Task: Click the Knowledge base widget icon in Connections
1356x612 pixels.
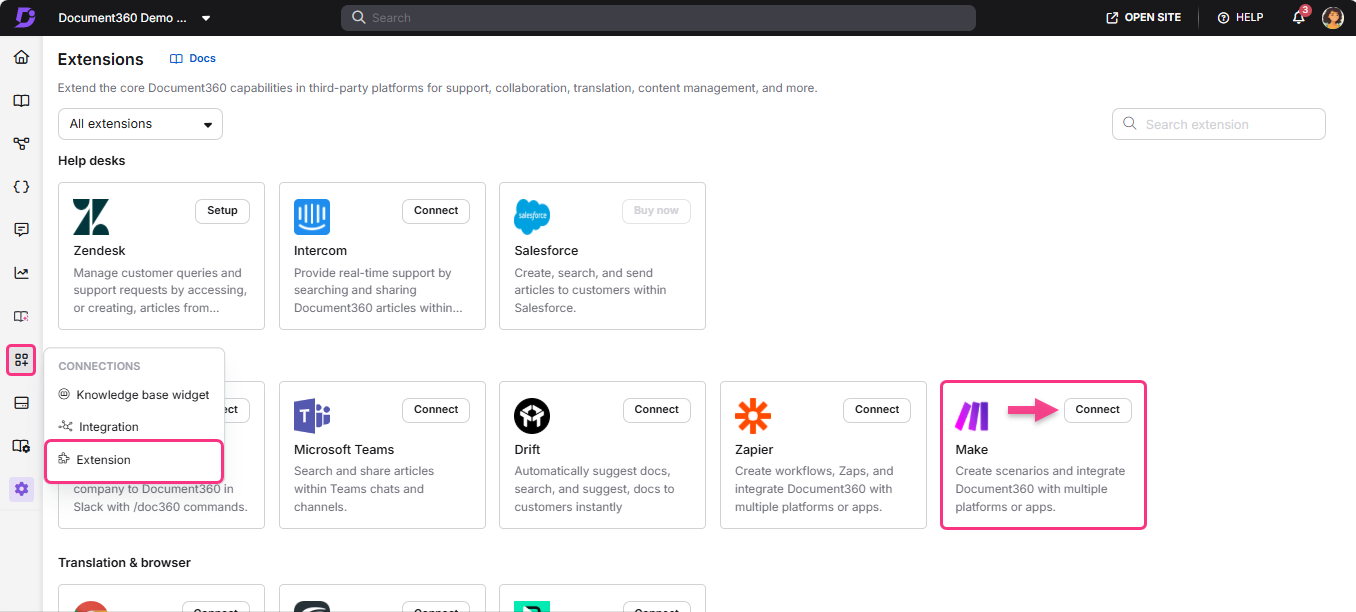Action: click(x=66, y=394)
